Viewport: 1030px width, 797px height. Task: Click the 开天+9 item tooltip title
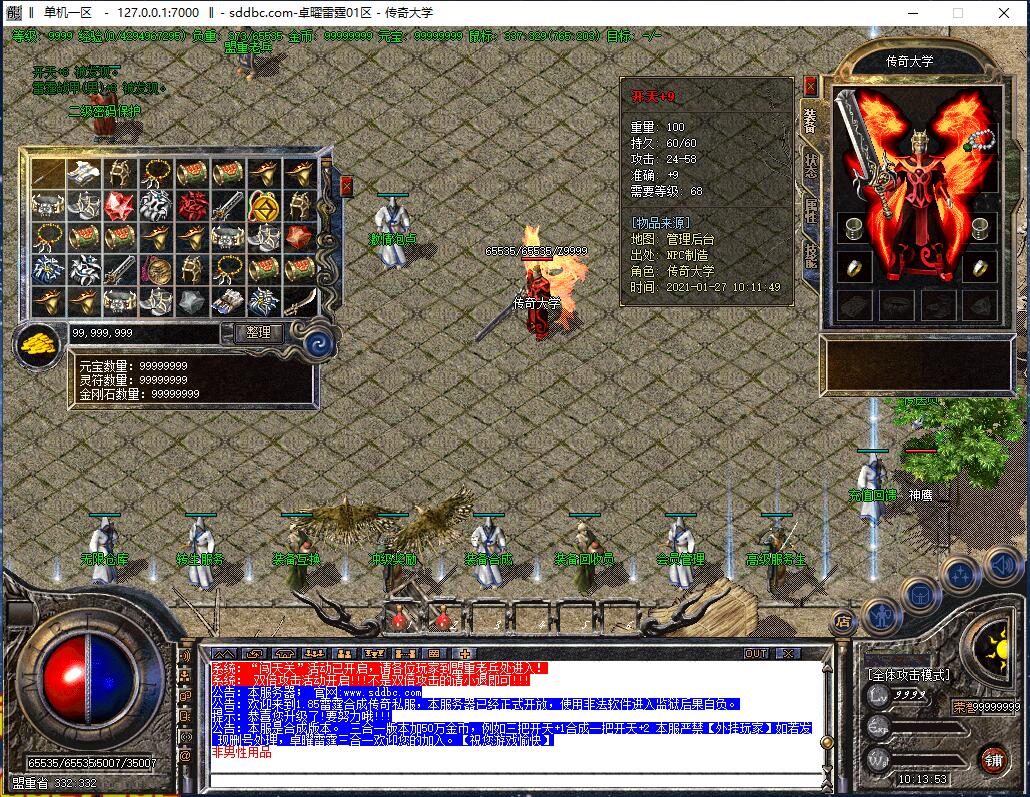653,97
